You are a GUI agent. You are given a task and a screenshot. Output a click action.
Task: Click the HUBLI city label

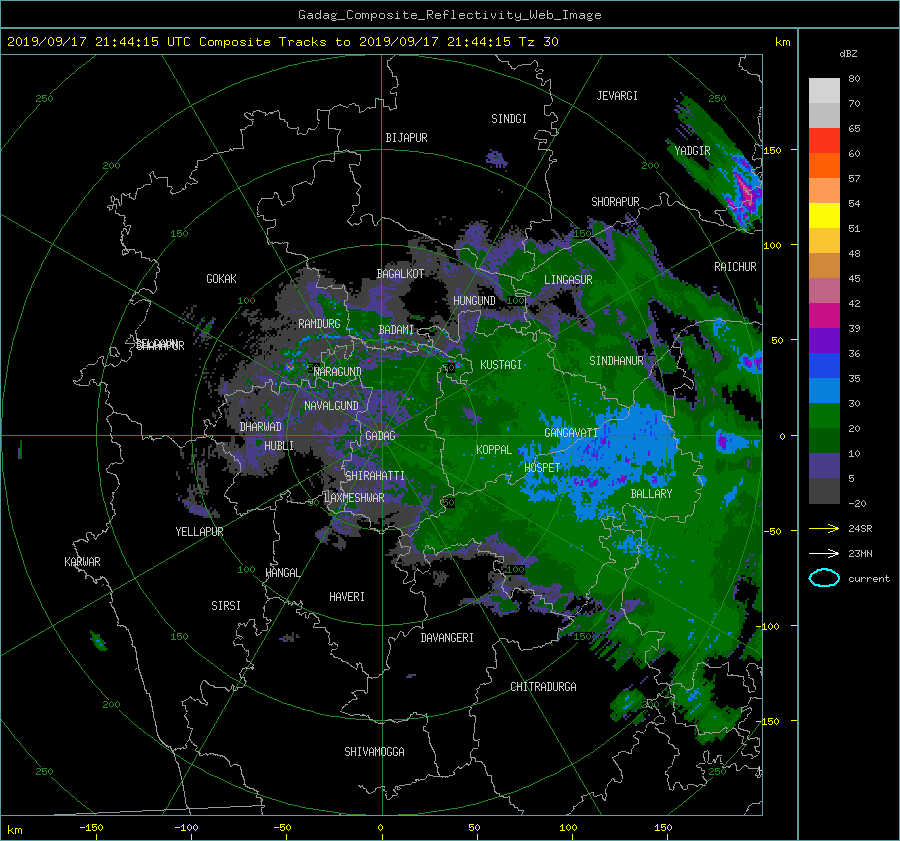(x=279, y=445)
